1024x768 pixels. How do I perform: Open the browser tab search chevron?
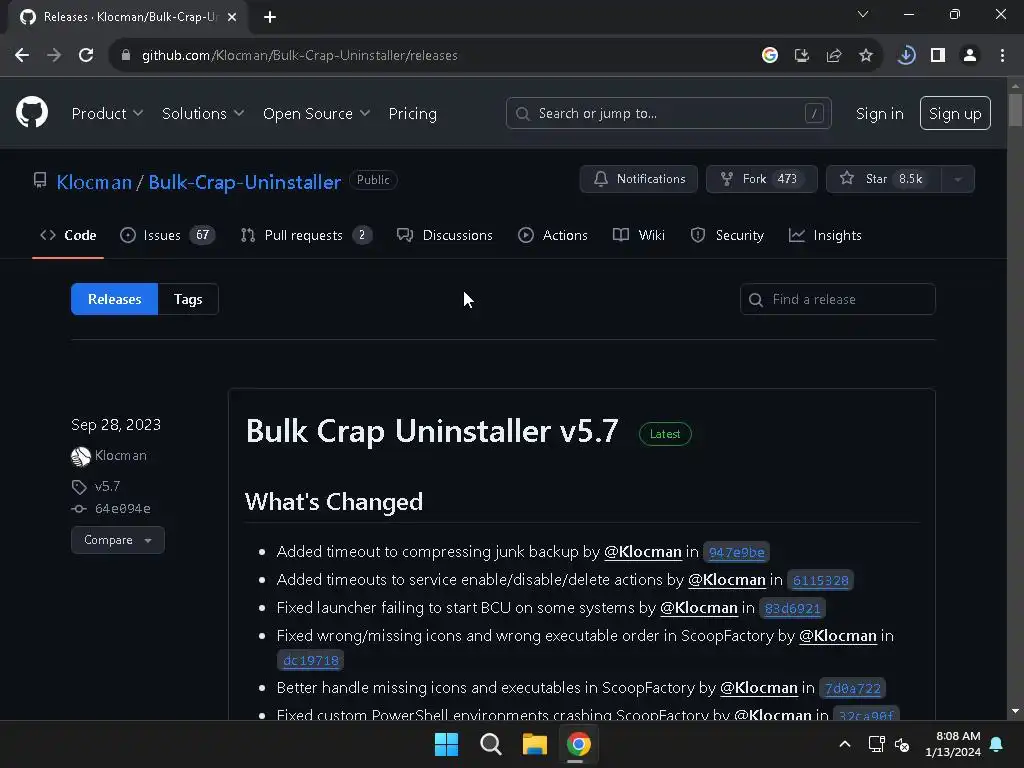[863, 14]
